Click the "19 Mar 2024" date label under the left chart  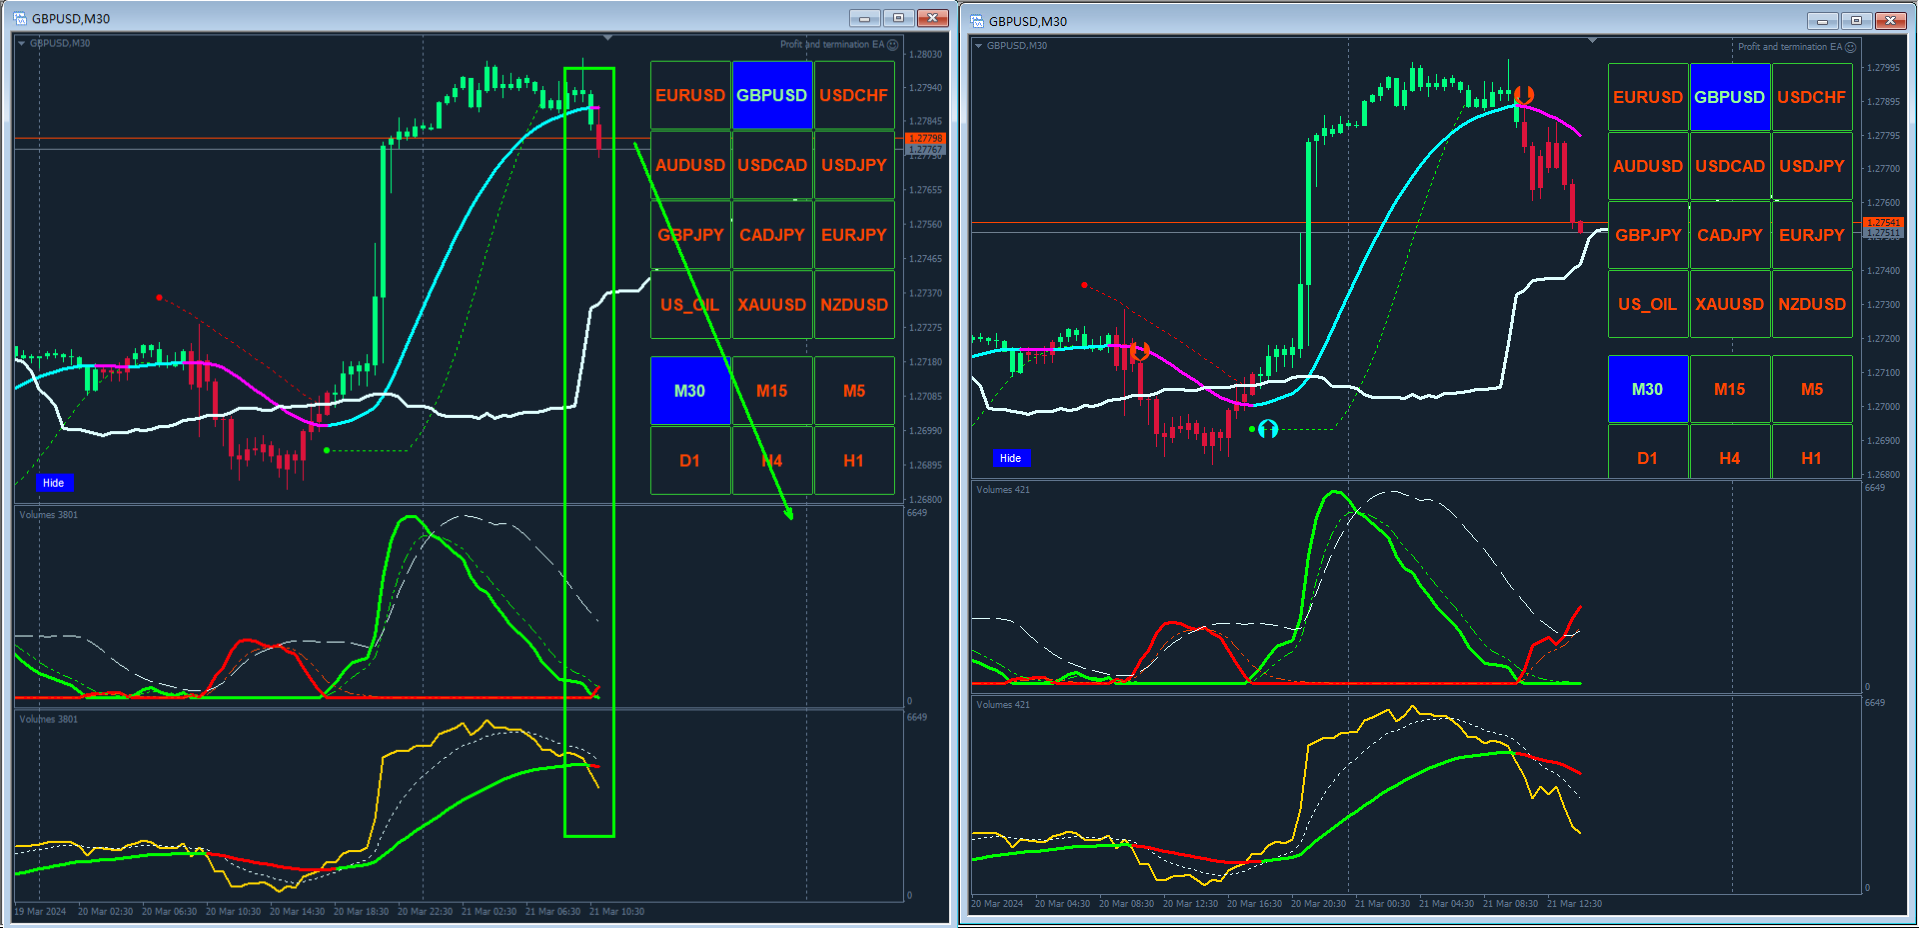point(40,911)
